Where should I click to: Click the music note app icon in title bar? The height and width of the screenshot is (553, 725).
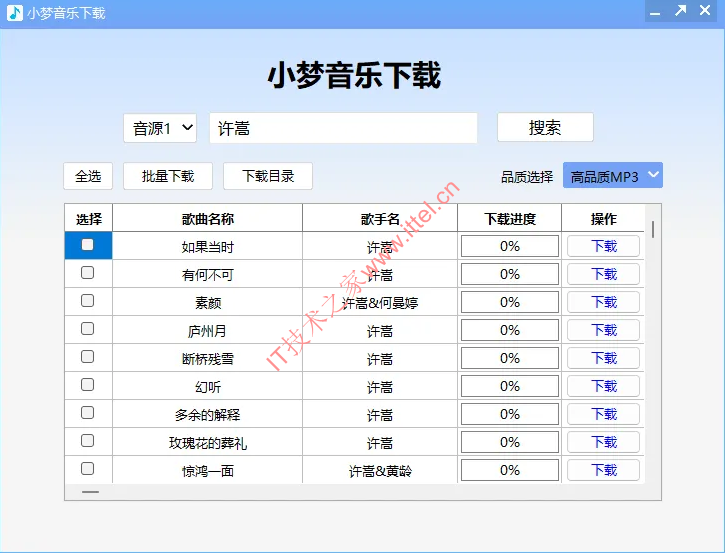[15, 13]
